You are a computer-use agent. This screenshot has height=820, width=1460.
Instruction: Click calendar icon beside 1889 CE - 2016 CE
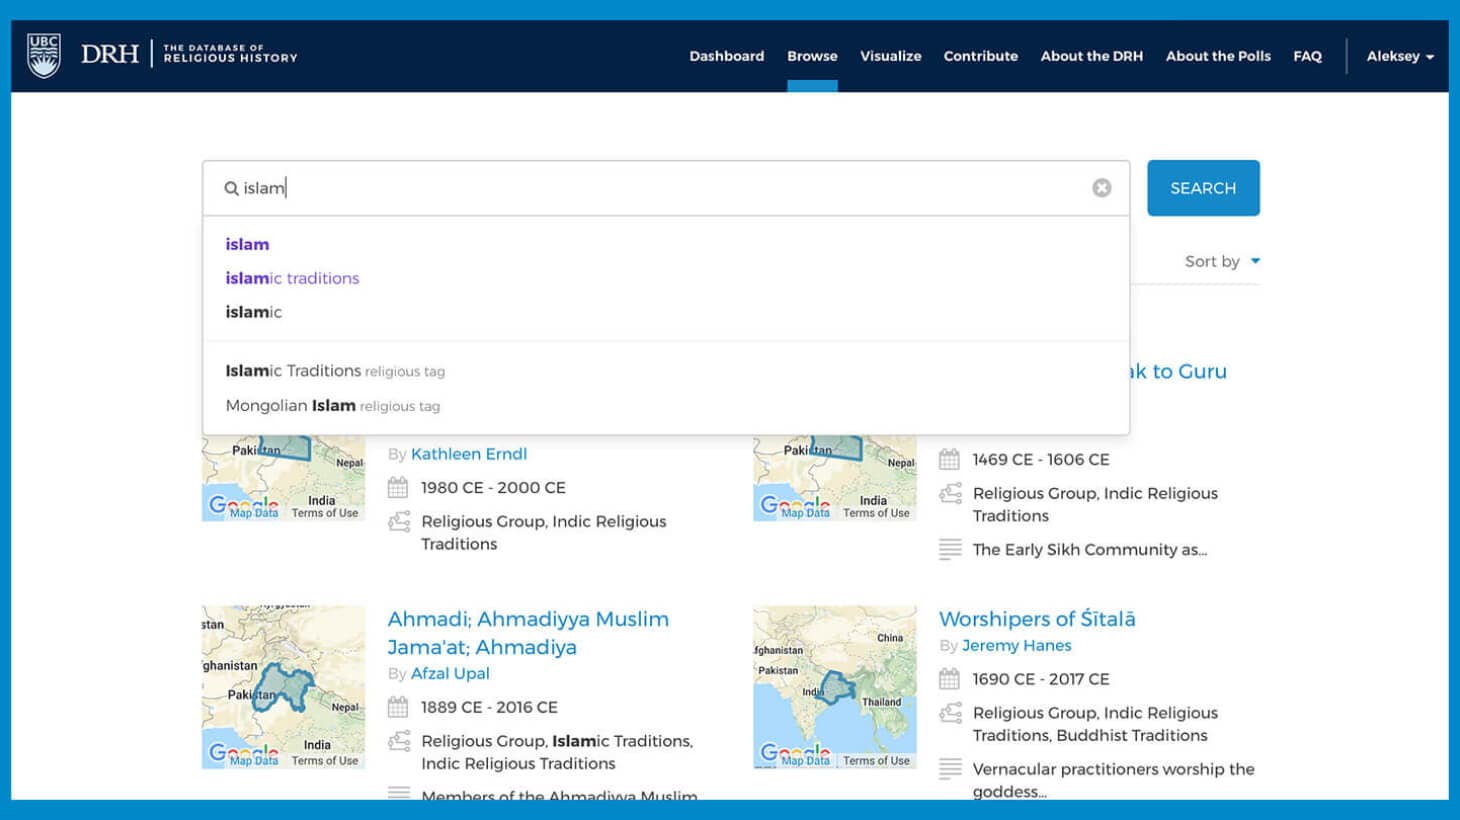398,707
